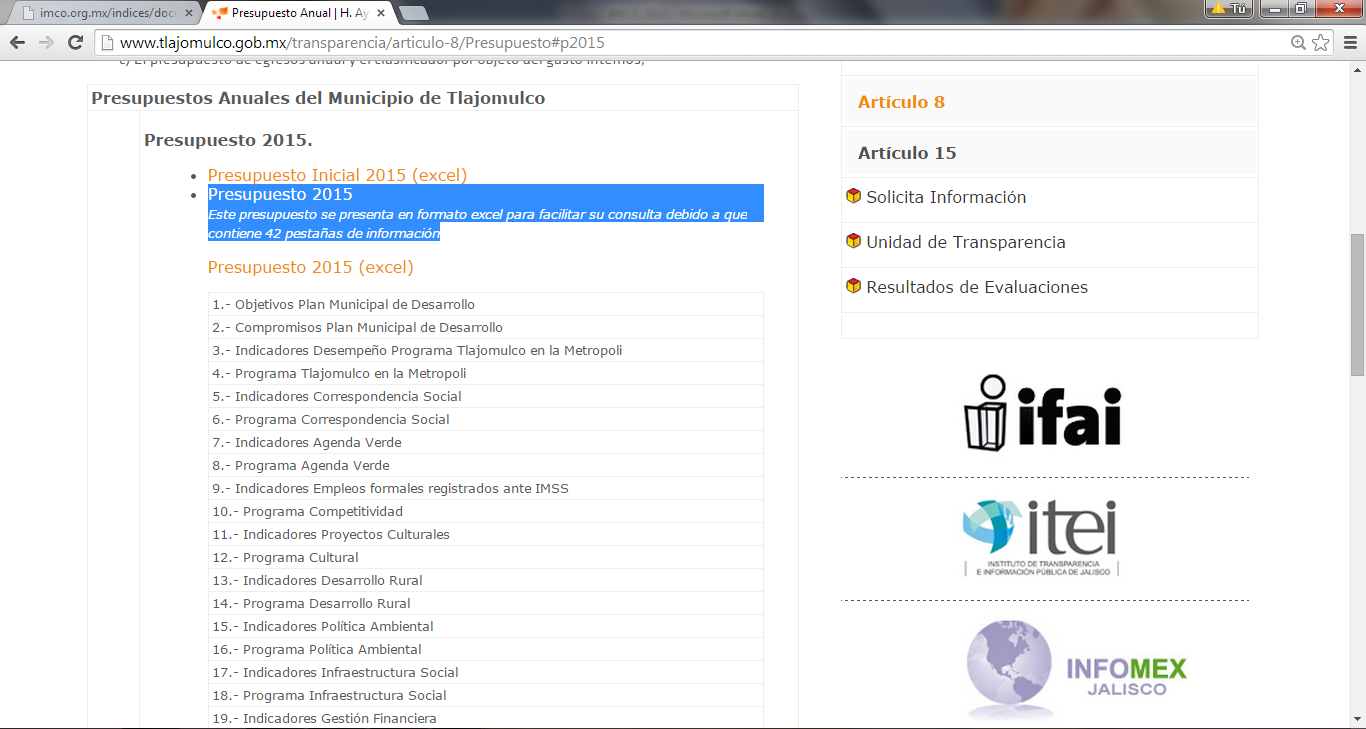Viewport: 1366px width, 729px height.
Task: Click the cube icon beside Solicita Información
Action: (853, 196)
